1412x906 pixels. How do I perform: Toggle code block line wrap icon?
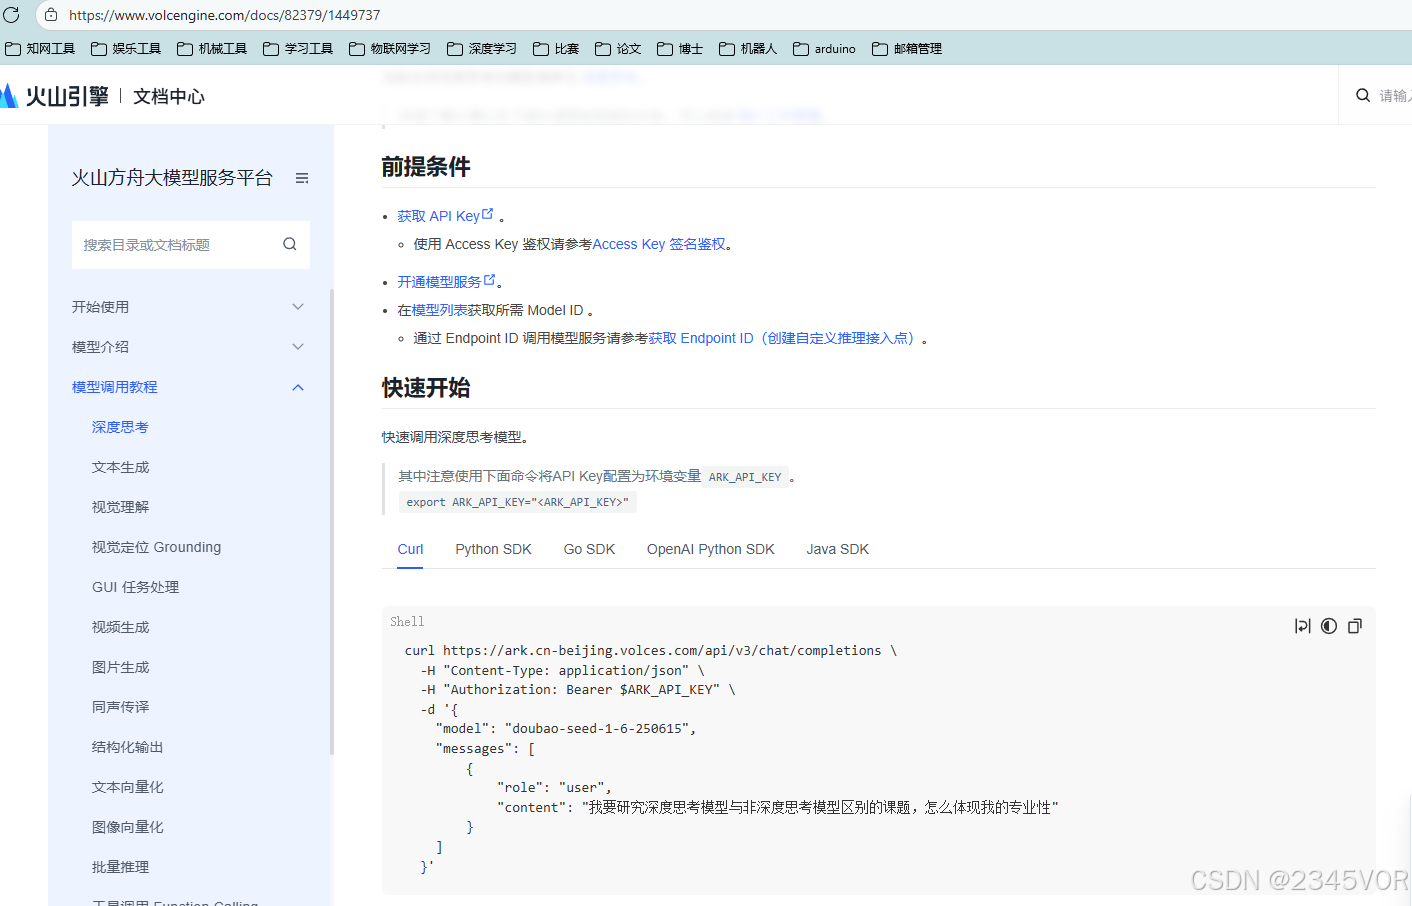tap(1302, 626)
